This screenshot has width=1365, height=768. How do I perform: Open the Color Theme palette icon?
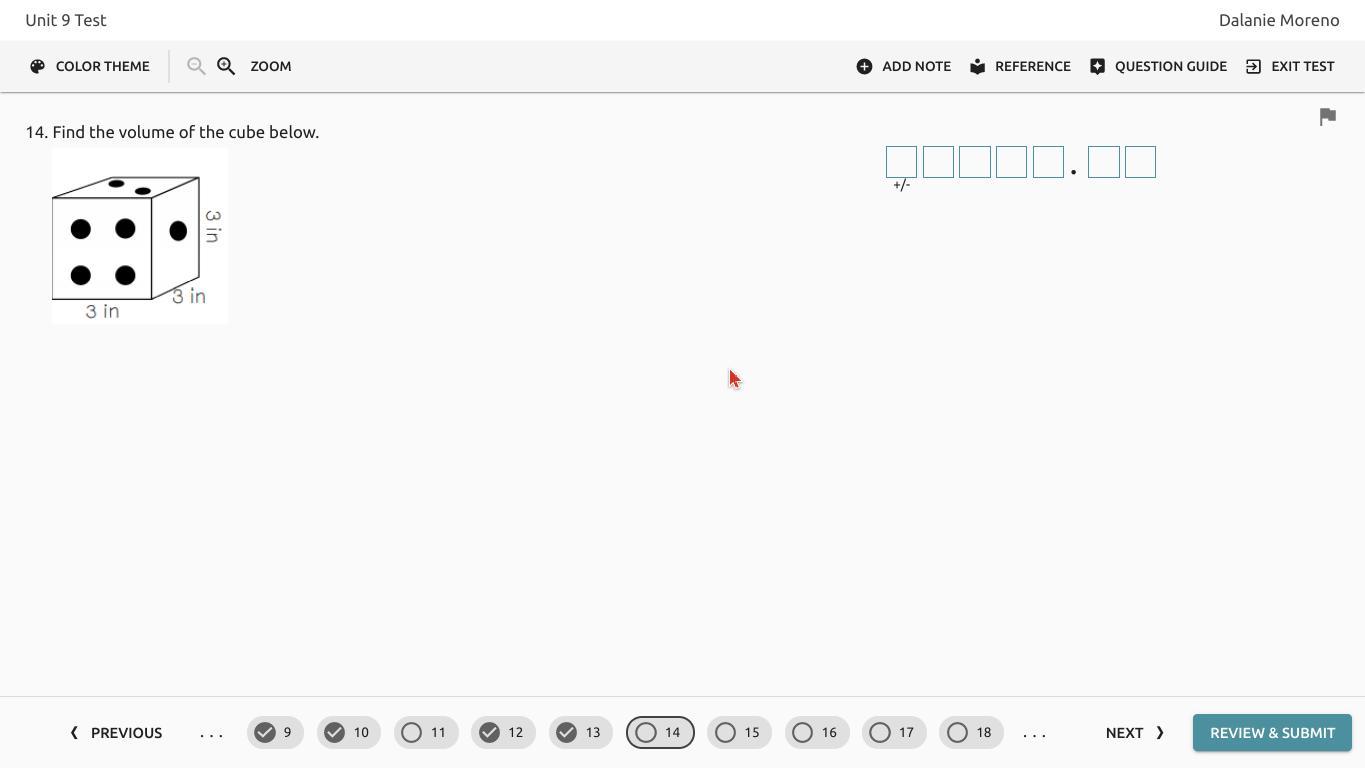click(38, 66)
